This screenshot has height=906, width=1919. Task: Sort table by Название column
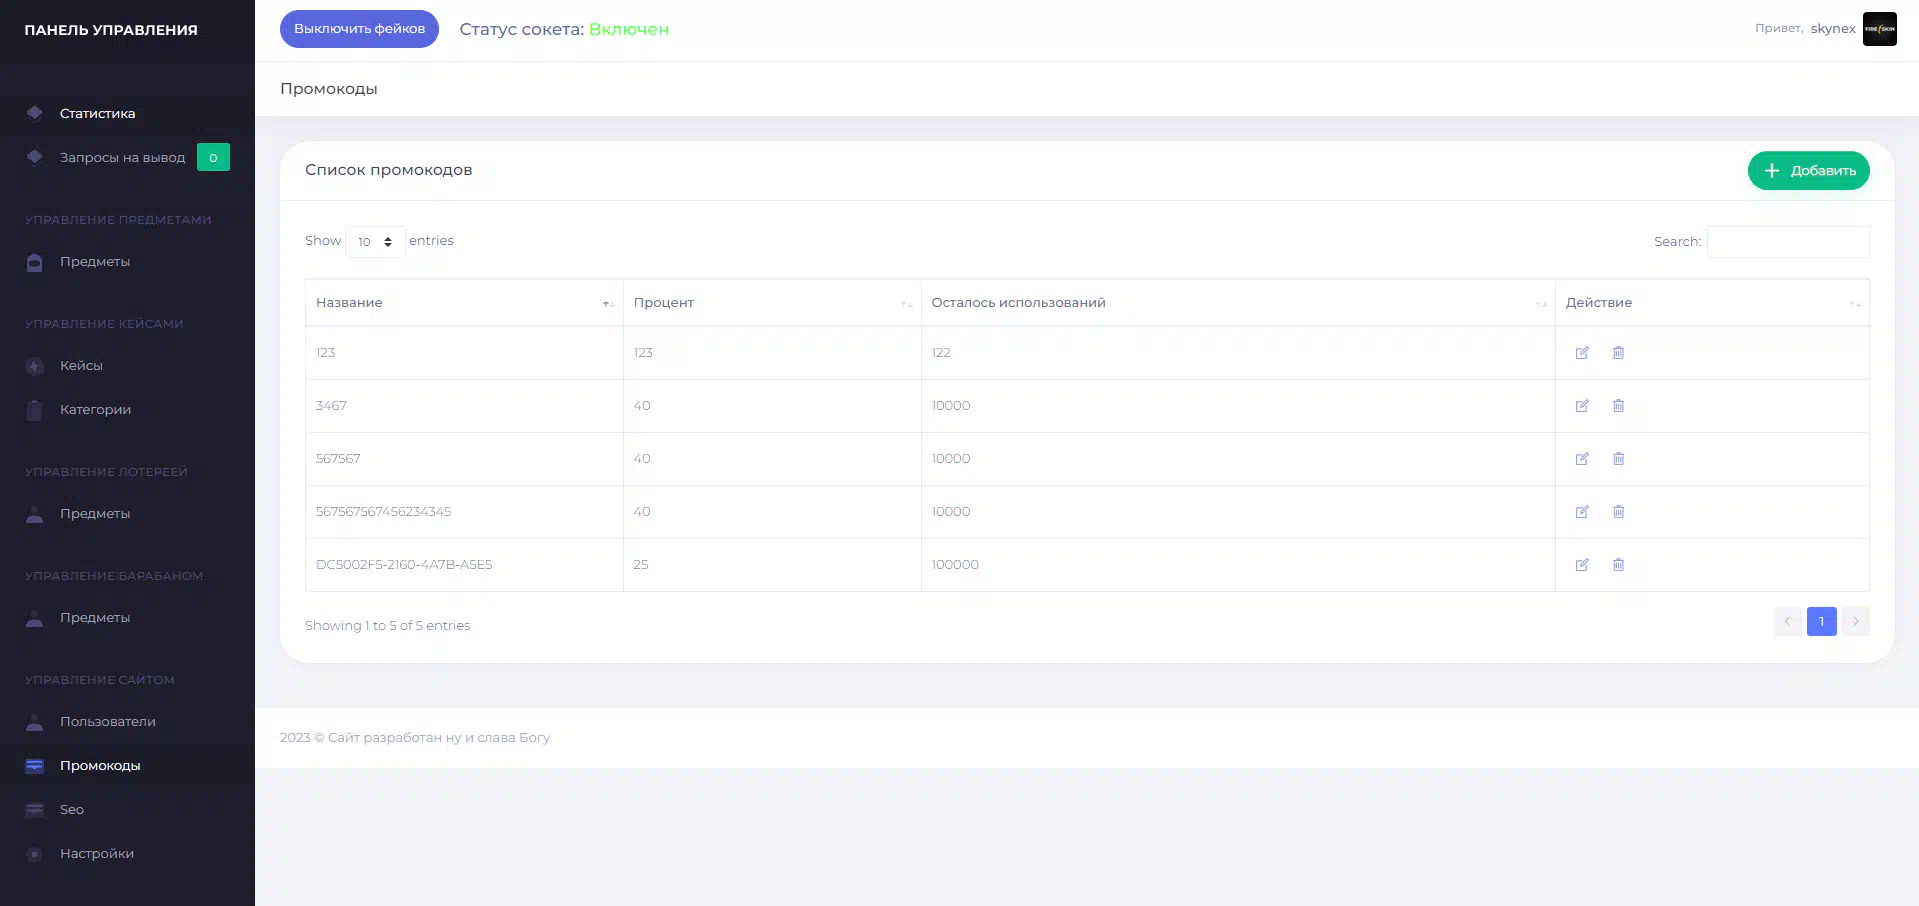click(463, 303)
